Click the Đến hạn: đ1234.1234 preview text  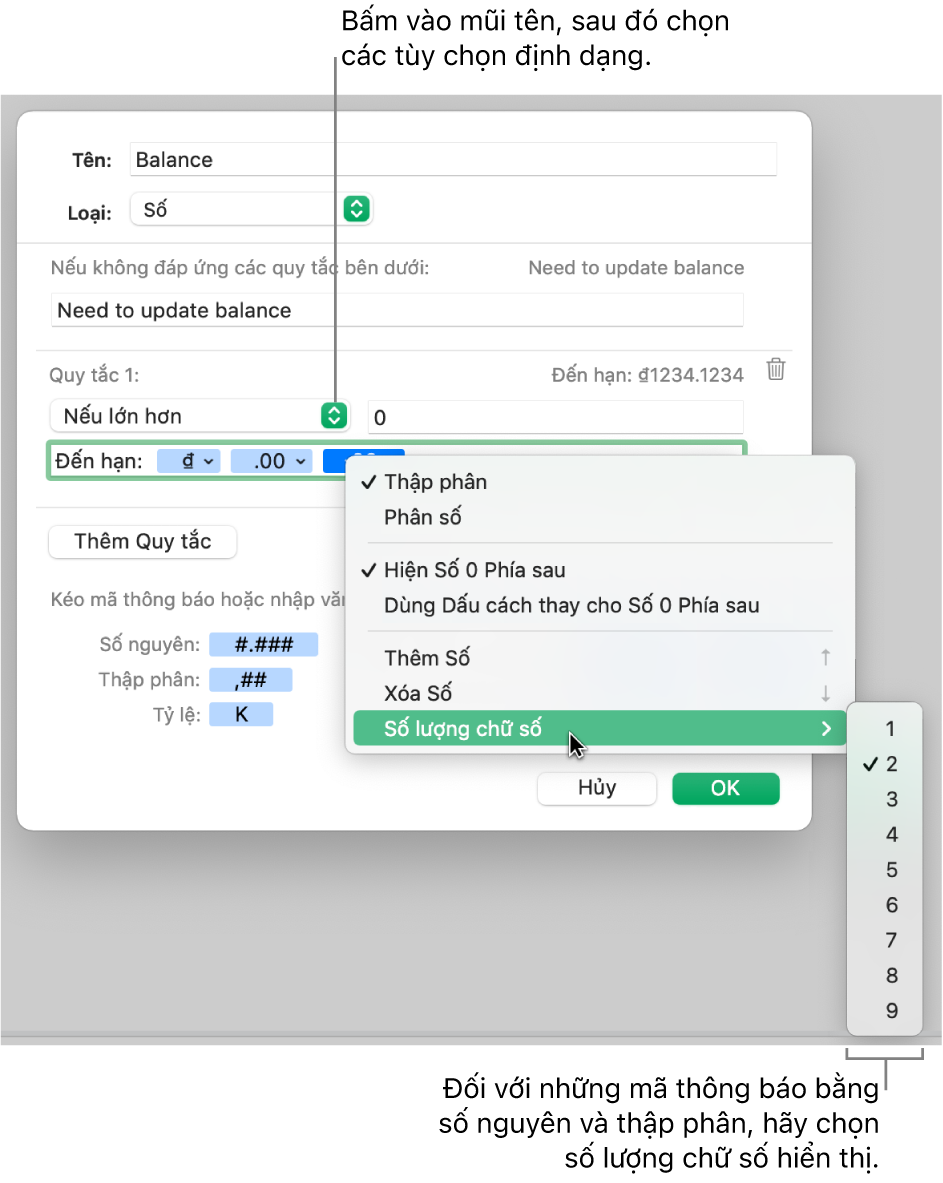coord(647,375)
